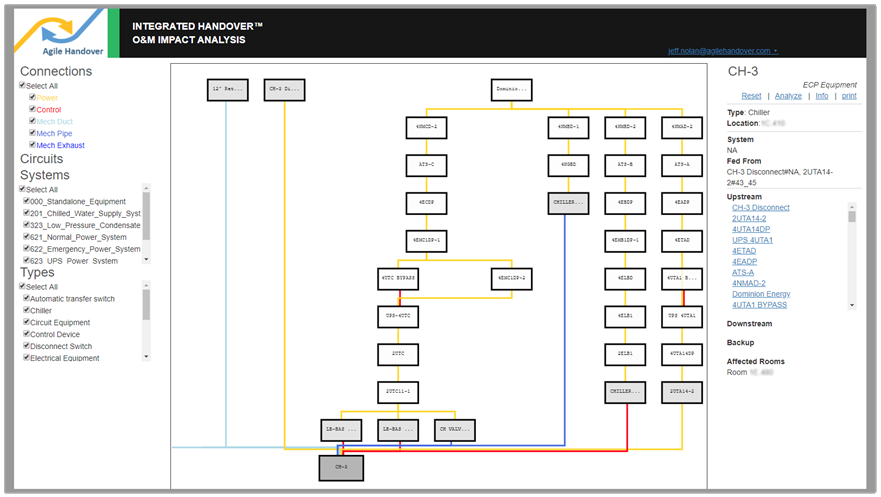Screen dimensions: 881x497
Task: Click the Agile Handover logo
Action: coord(60,34)
